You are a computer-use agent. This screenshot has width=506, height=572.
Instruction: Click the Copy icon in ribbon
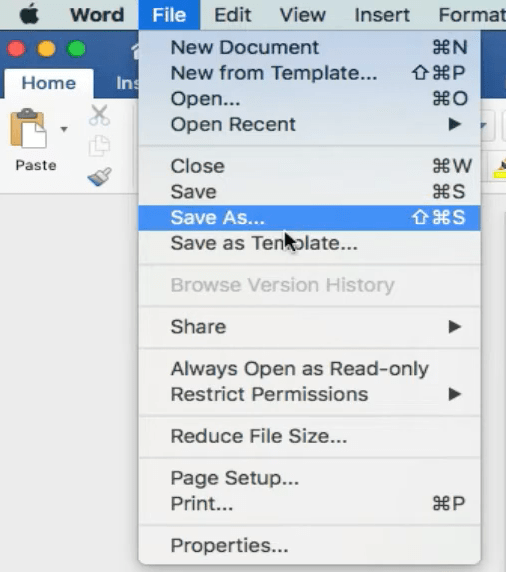99,146
